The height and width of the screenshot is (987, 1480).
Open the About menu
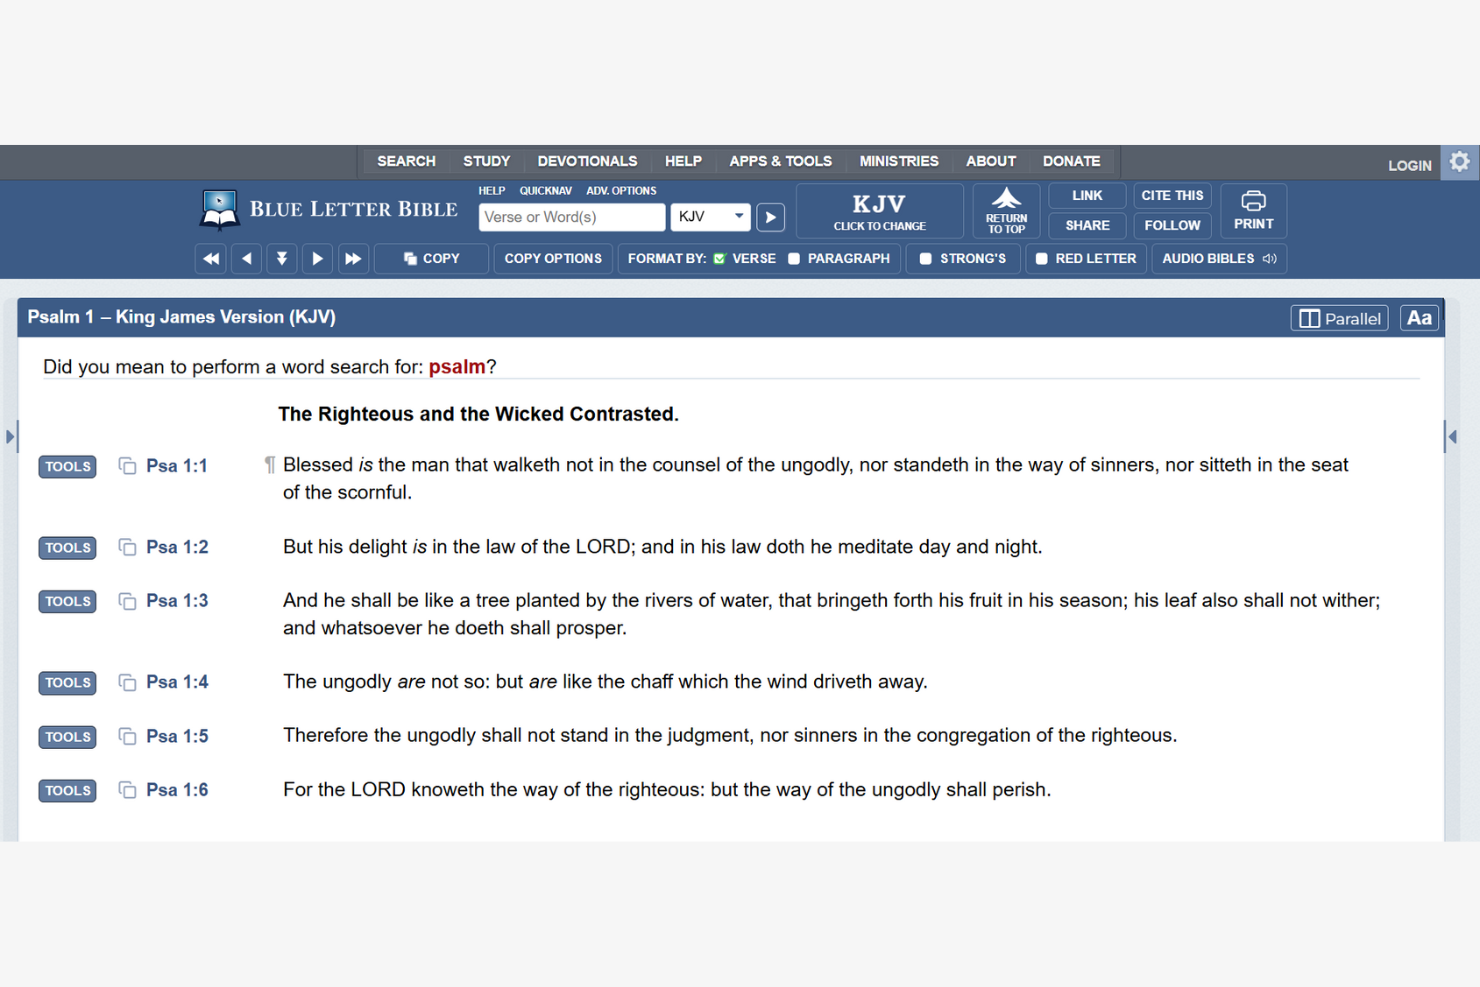[x=991, y=161]
